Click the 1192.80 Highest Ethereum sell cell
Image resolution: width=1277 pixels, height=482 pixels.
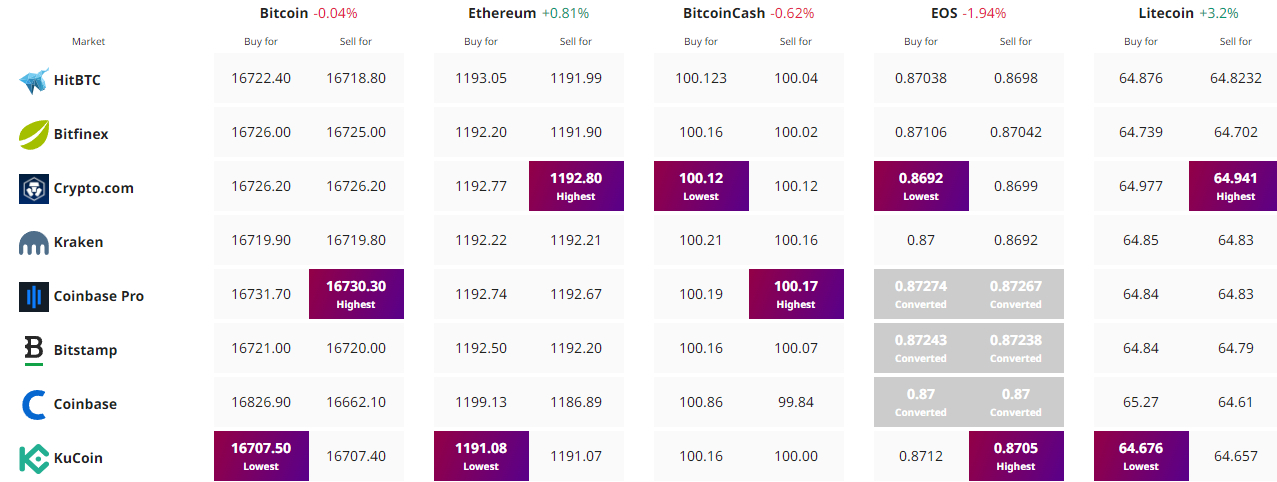(576, 186)
